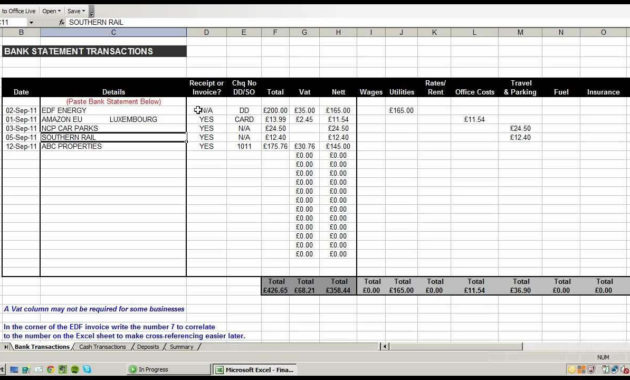Switch to the Deposits sheet tab
The height and width of the screenshot is (380, 630).
[x=148, y=347]
